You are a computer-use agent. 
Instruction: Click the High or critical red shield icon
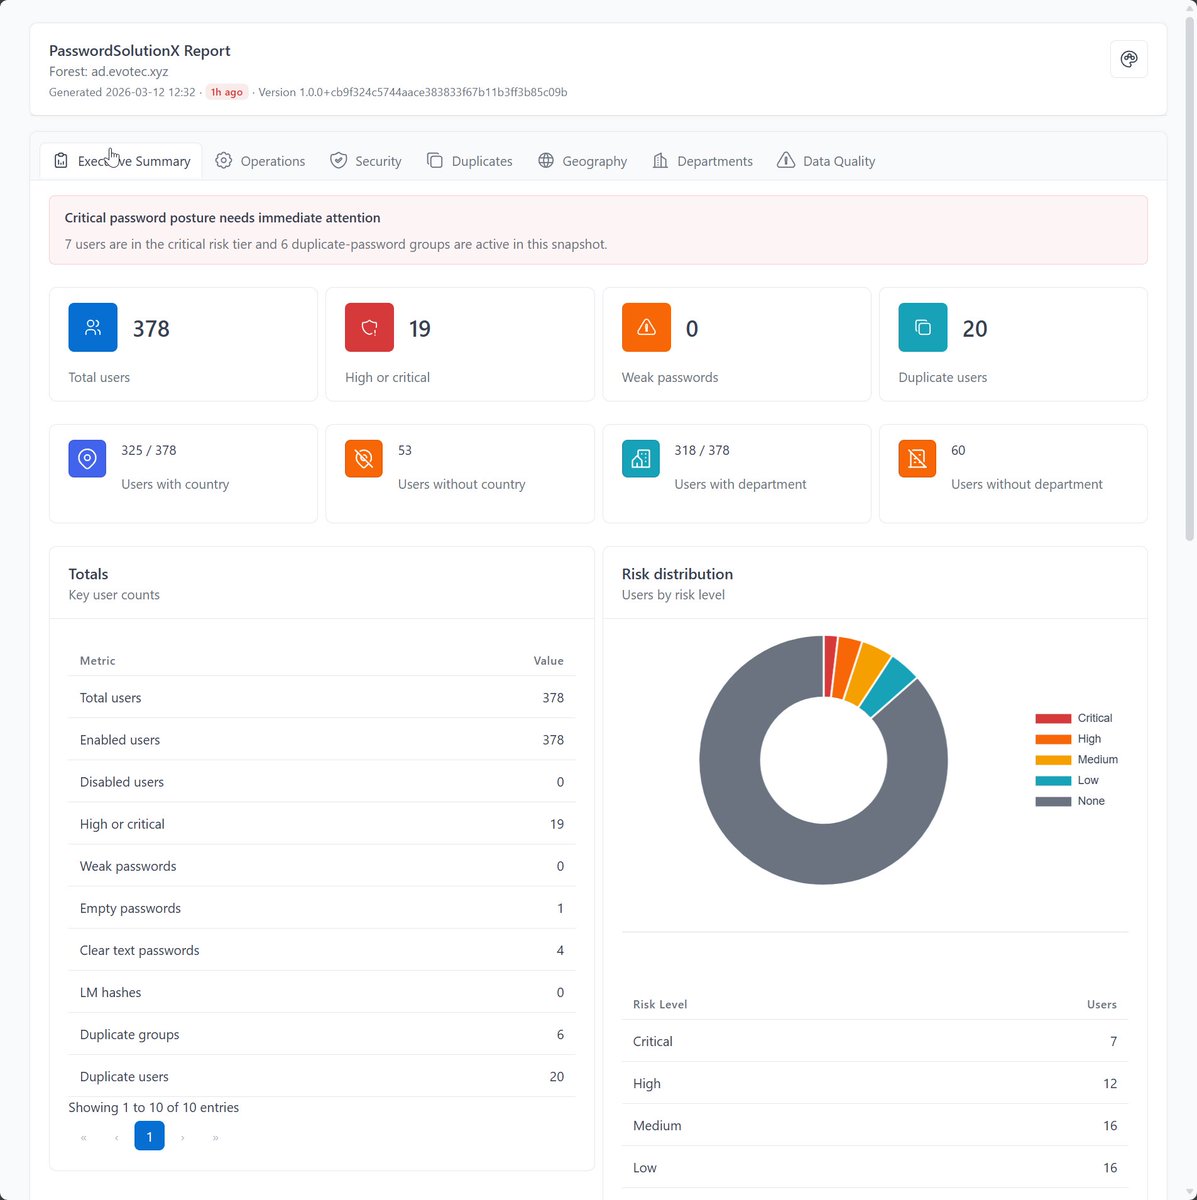pyautogui.click(x=369, y=327)
